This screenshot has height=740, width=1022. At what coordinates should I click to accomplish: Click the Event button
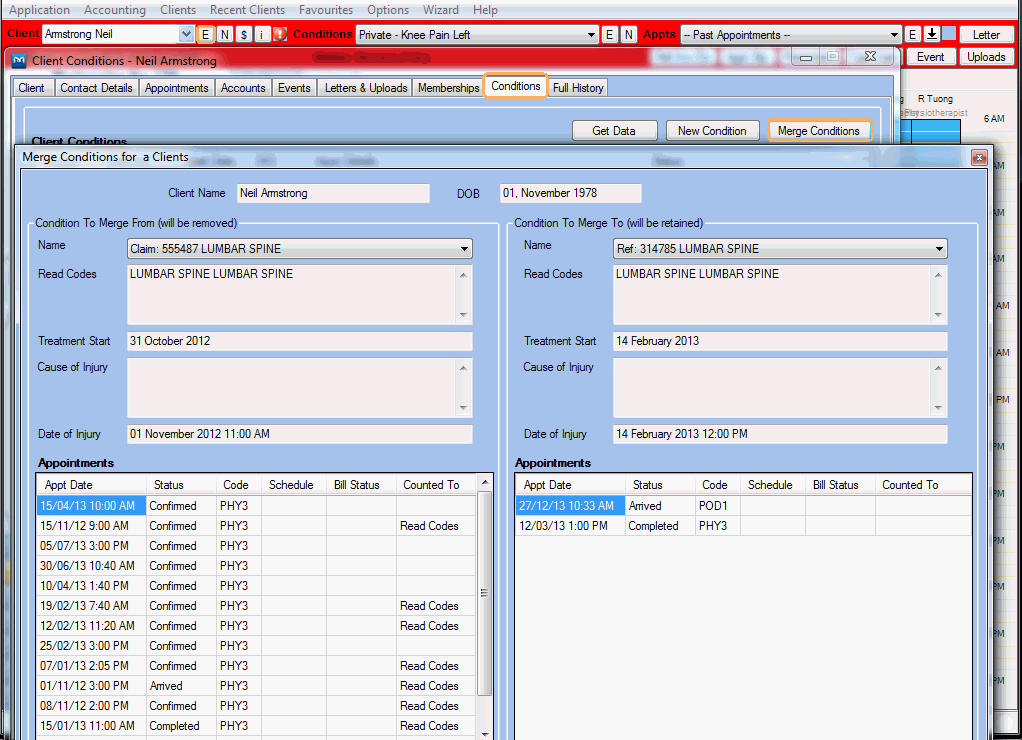[x=930, y=57]
